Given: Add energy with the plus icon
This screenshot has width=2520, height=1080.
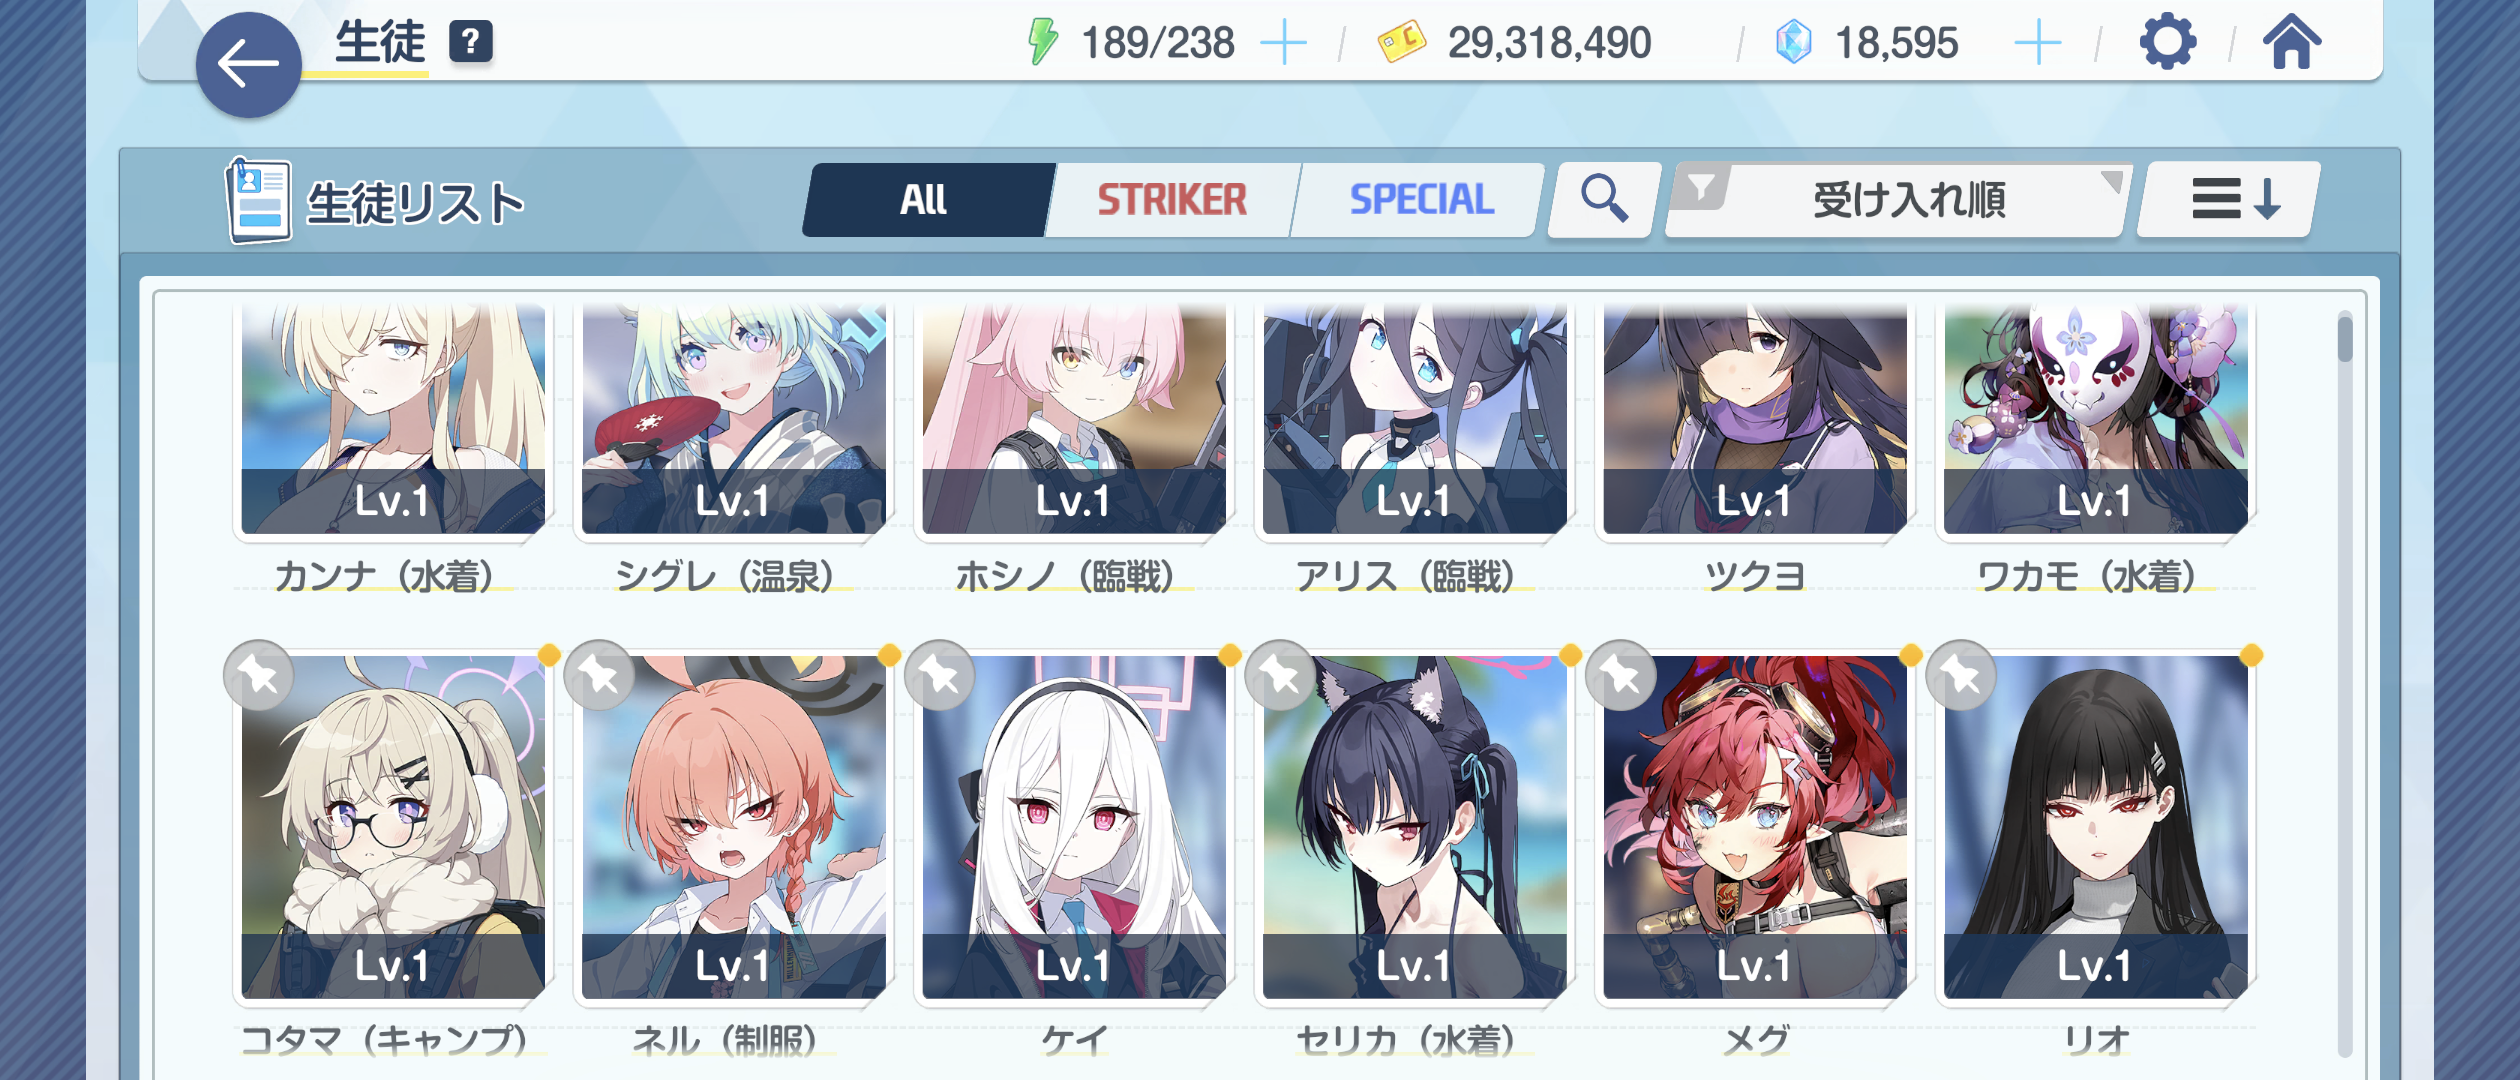Looking at the screenshot, I should (x=1283, y=43).
